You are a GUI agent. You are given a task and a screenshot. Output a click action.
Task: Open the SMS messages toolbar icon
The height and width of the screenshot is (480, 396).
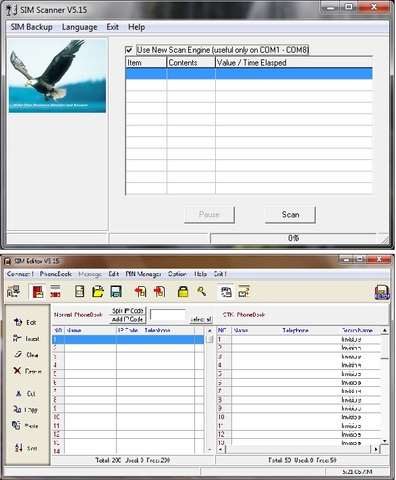click(55, 291)
